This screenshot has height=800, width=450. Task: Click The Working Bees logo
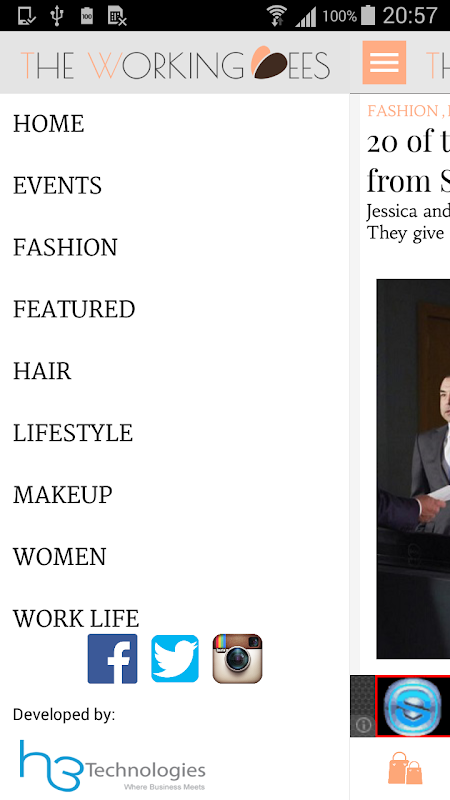[175, 63]
